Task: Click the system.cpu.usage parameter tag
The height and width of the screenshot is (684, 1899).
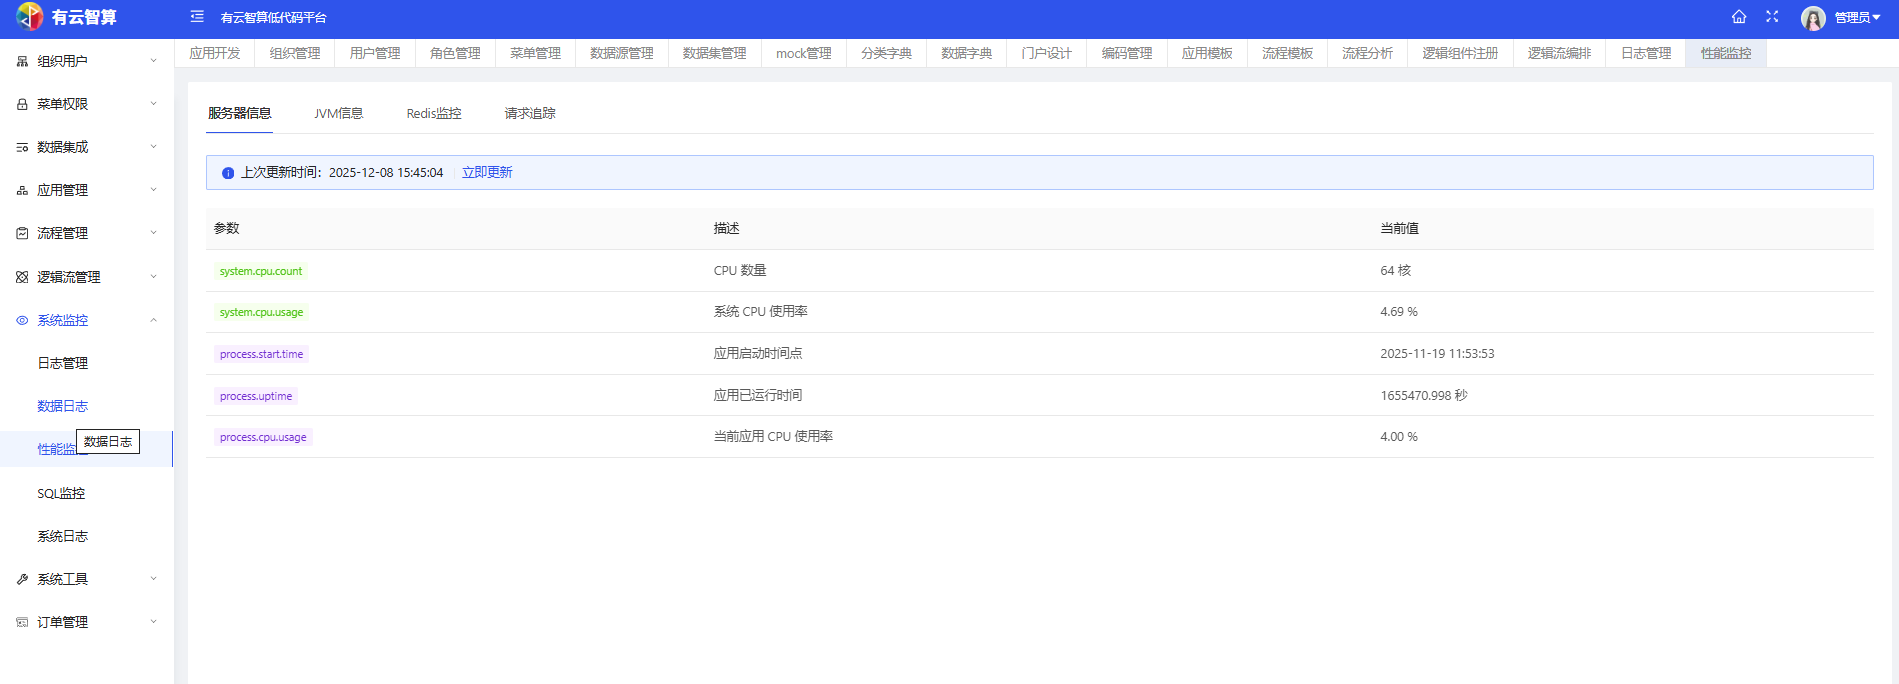Action: click(x=261, y=312)
